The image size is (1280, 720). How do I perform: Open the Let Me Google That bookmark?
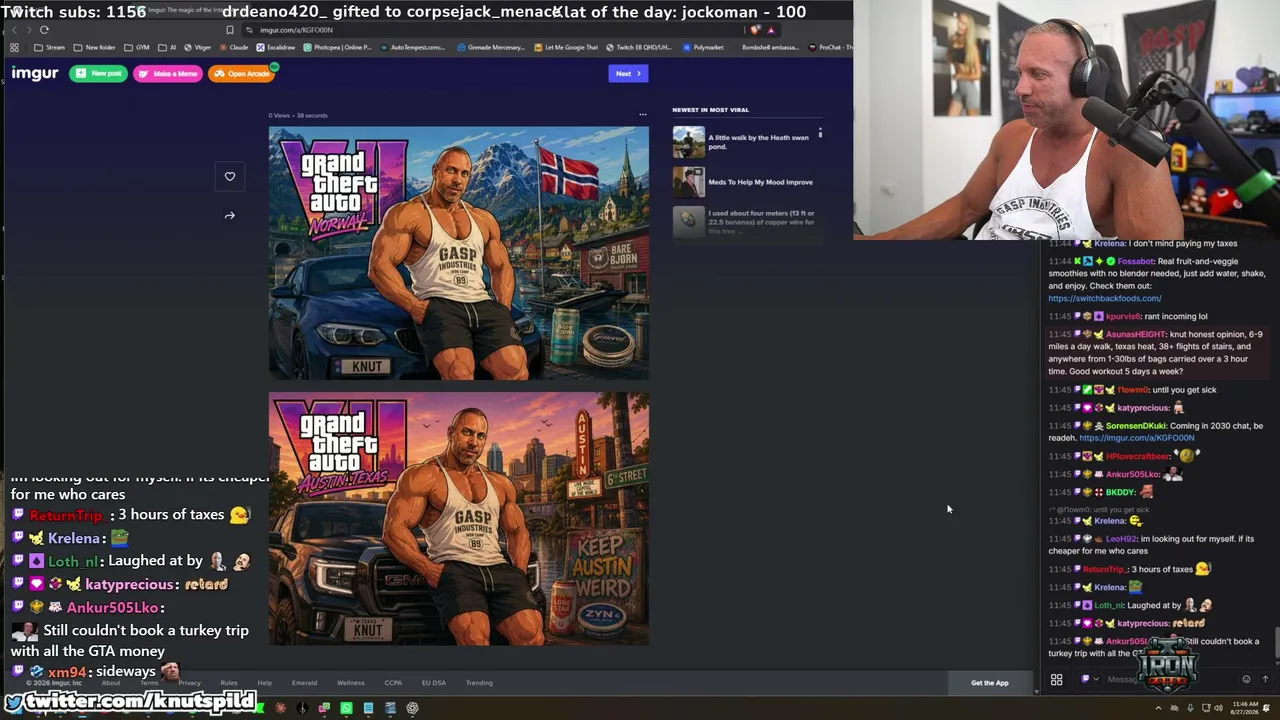566,47
